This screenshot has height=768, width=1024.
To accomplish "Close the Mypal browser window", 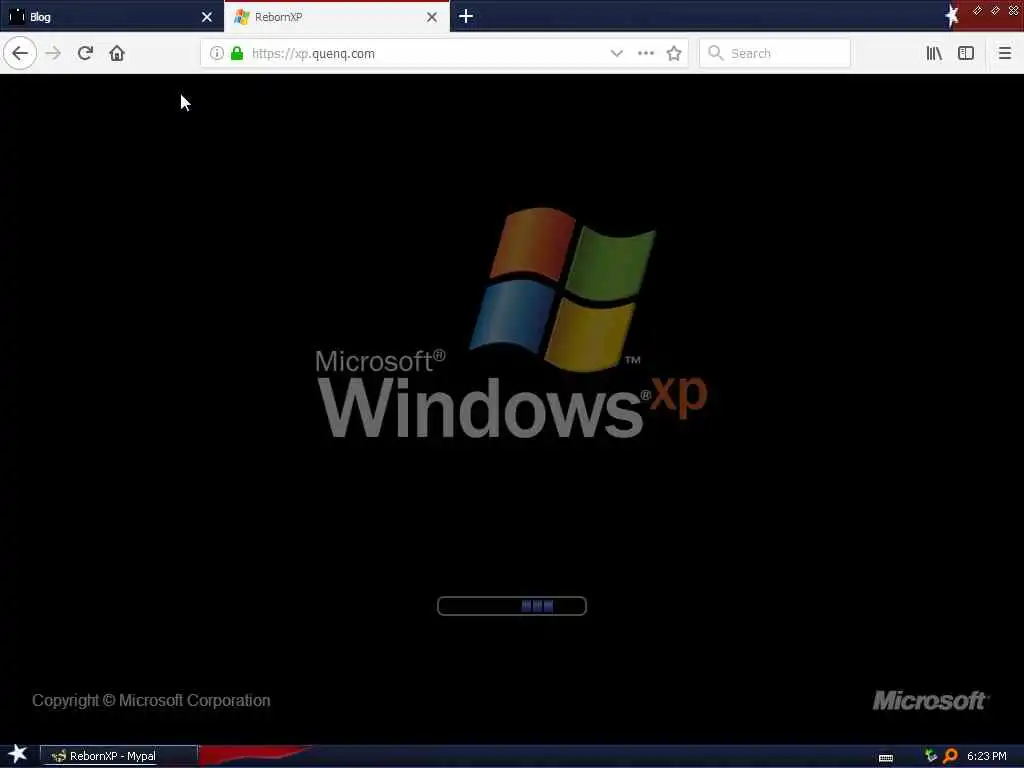I will [x=1014, y=10].
